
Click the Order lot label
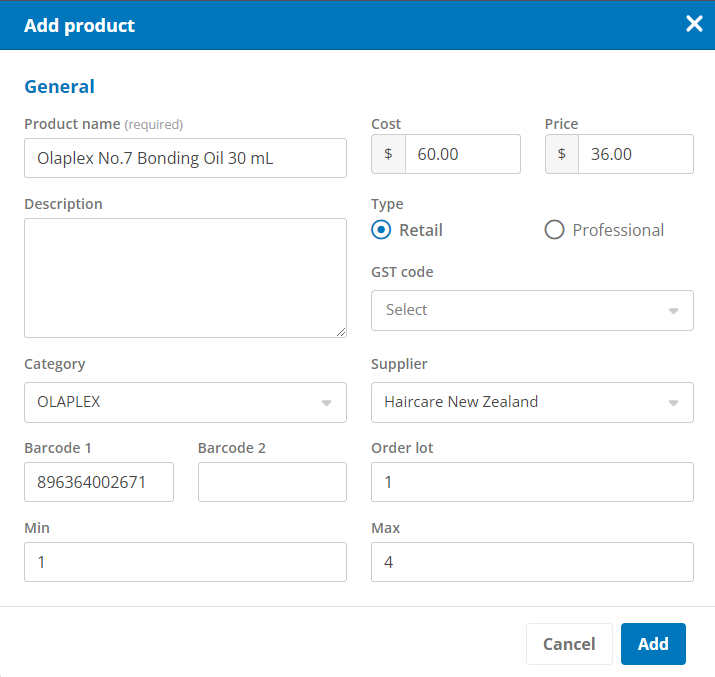(402, 448)
